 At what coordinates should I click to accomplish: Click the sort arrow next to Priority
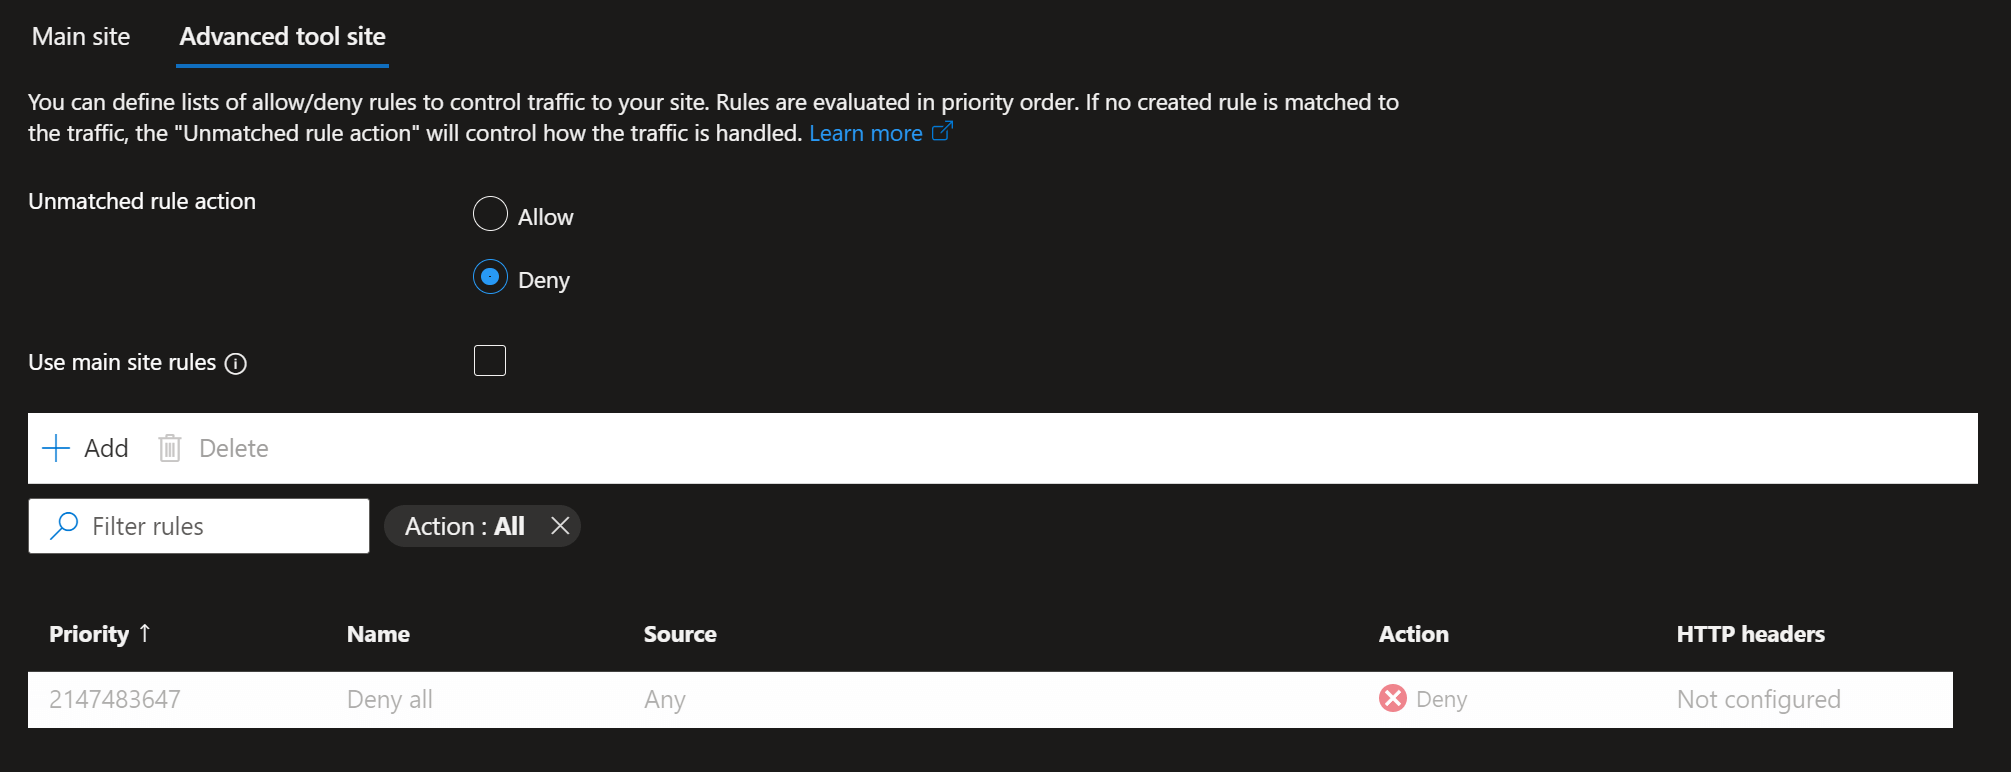[x=145, y=633]
